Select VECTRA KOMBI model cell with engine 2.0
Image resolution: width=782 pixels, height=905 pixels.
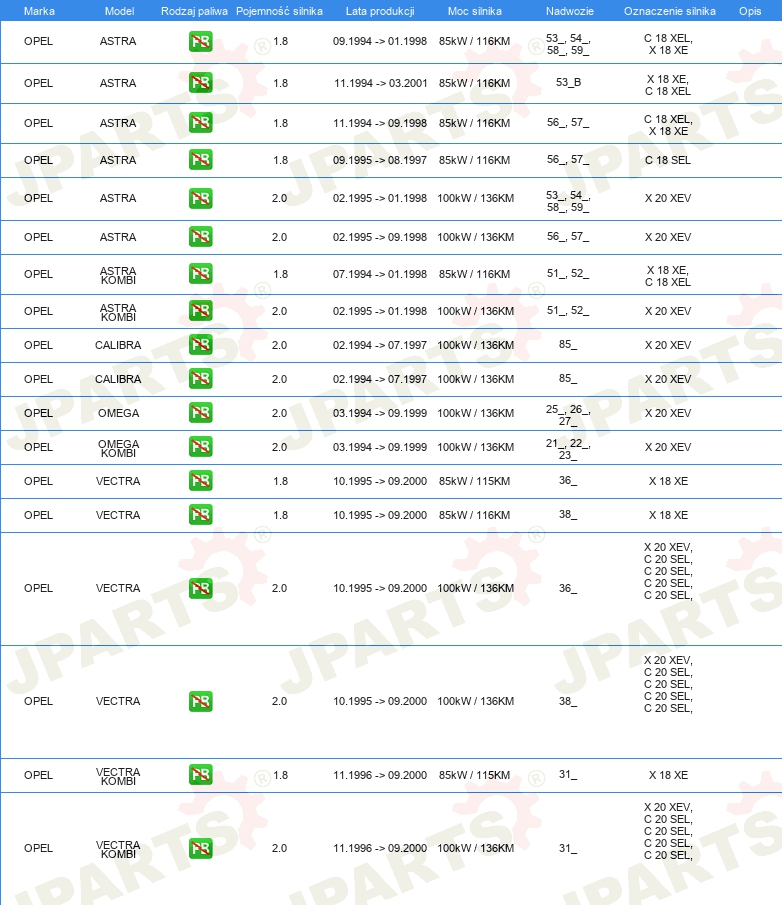(x=118, y=850)
